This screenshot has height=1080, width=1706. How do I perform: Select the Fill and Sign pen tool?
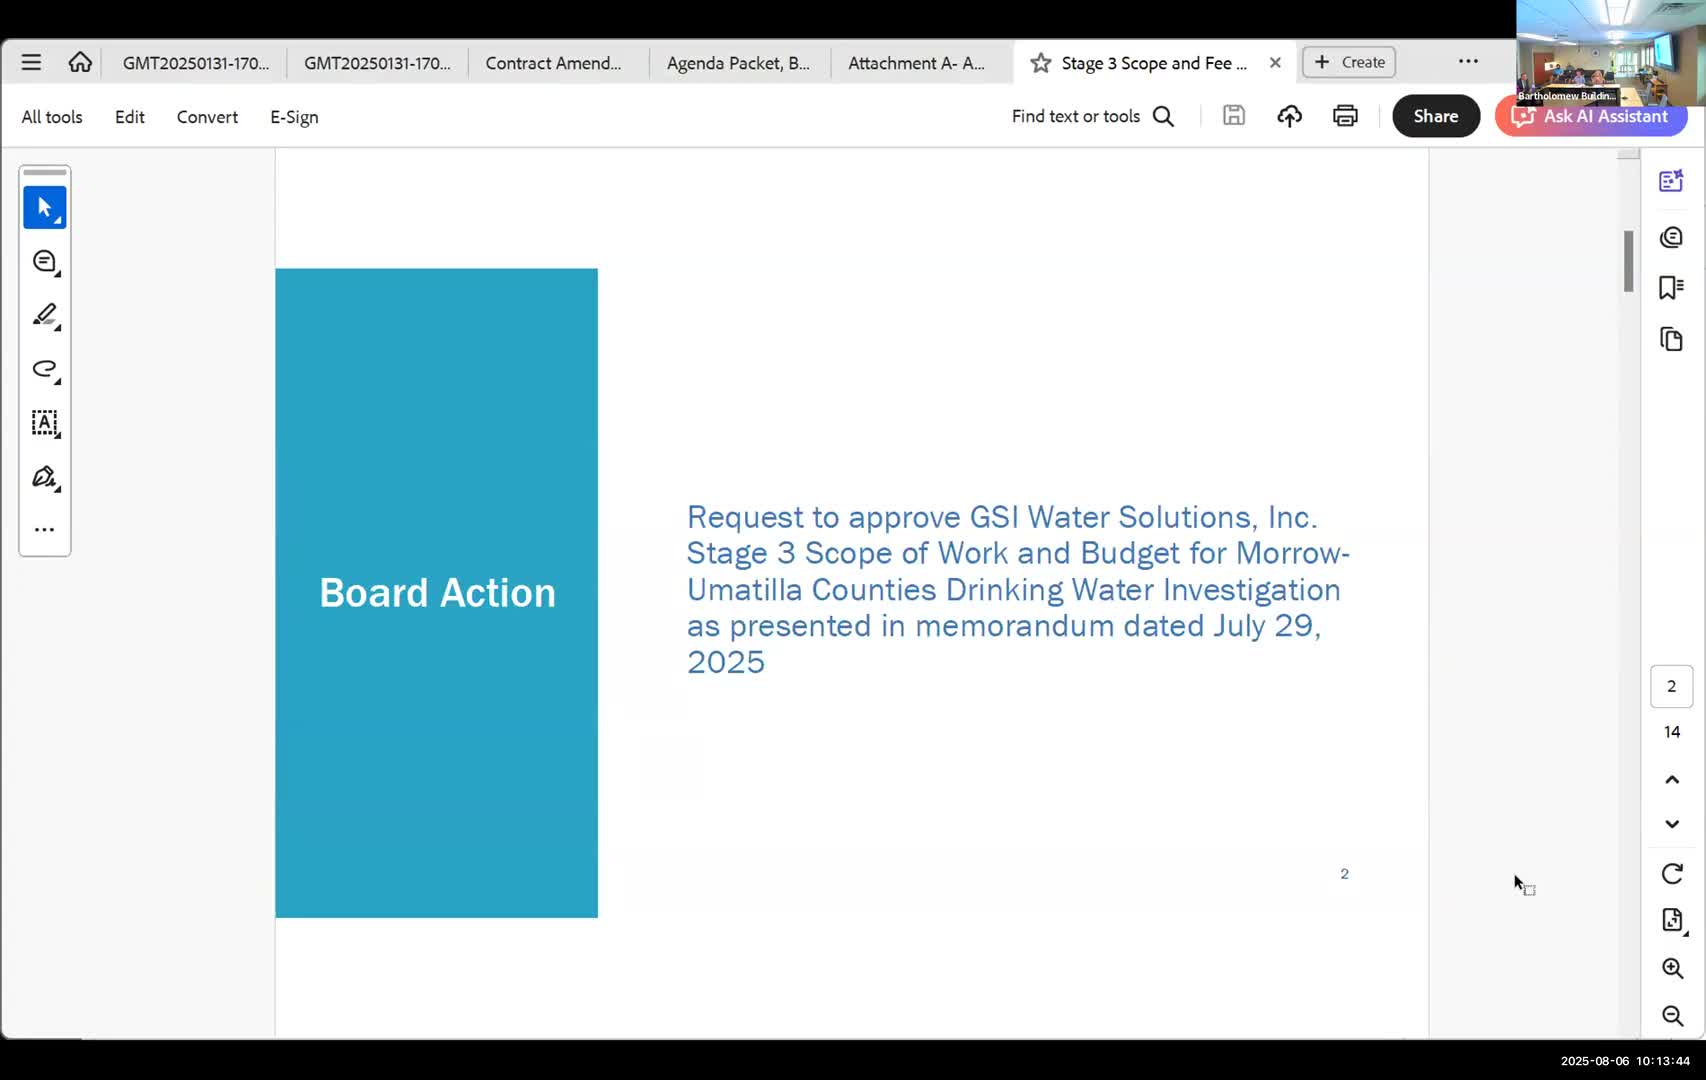click(x=45, y=477)
